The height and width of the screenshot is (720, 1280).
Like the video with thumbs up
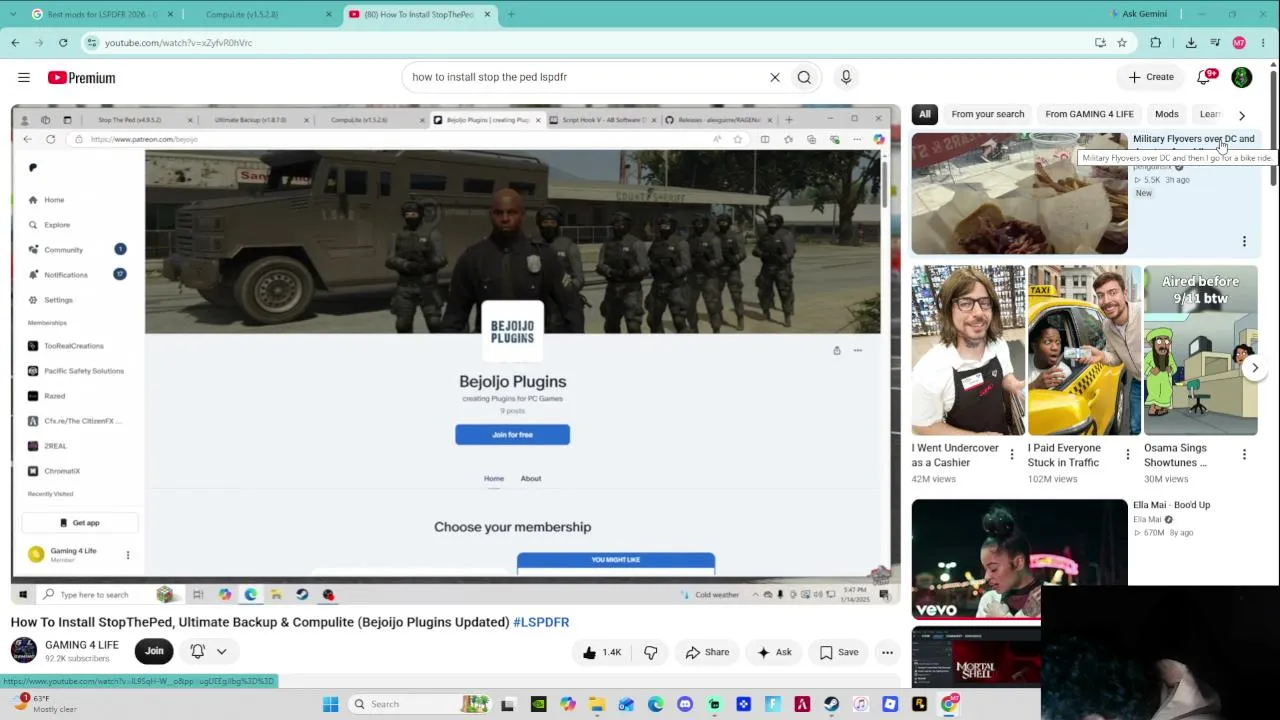click(x=602, y=652)
